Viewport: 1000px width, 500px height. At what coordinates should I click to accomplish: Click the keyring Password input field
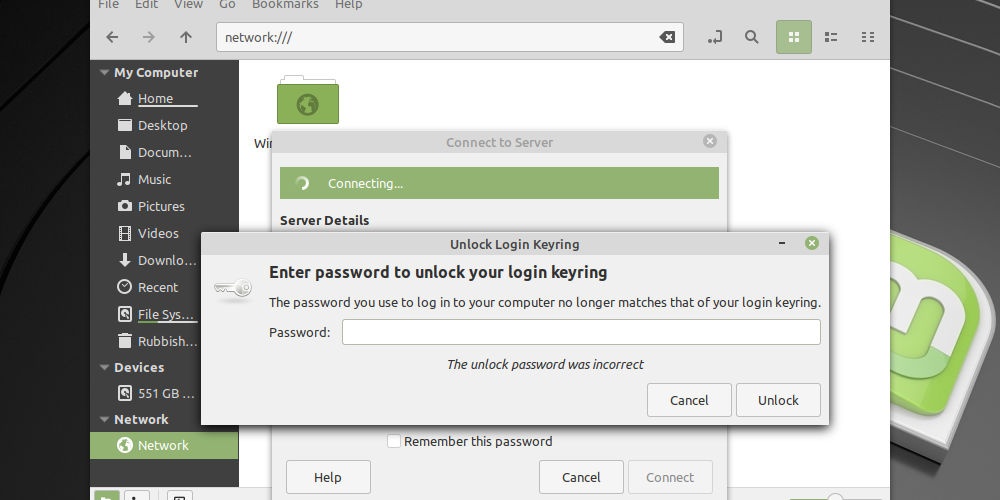581,332
